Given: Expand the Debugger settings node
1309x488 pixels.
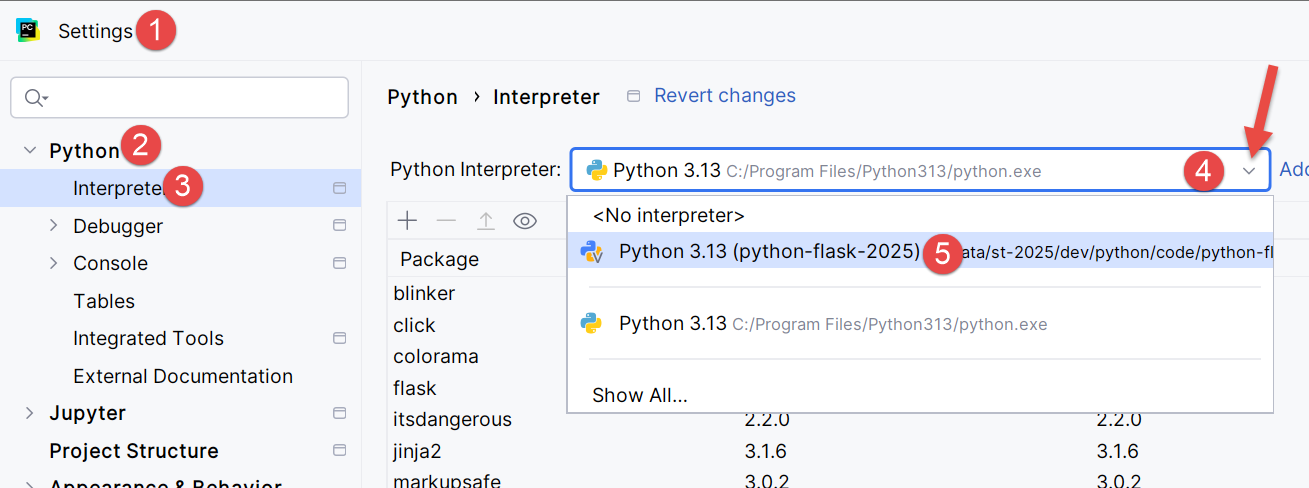Looking at the screenshot, I should [54, 226].
